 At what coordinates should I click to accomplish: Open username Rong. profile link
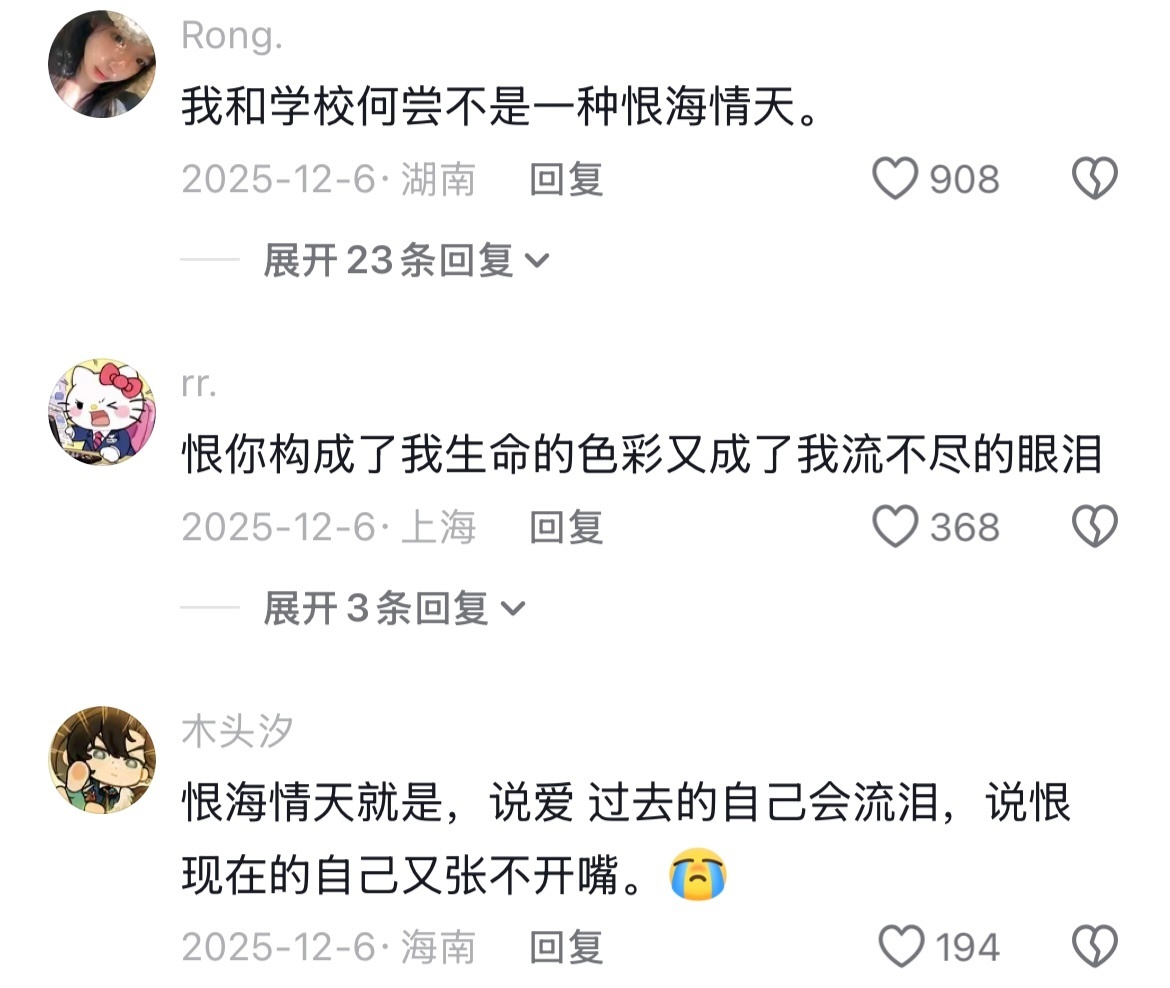232,36
